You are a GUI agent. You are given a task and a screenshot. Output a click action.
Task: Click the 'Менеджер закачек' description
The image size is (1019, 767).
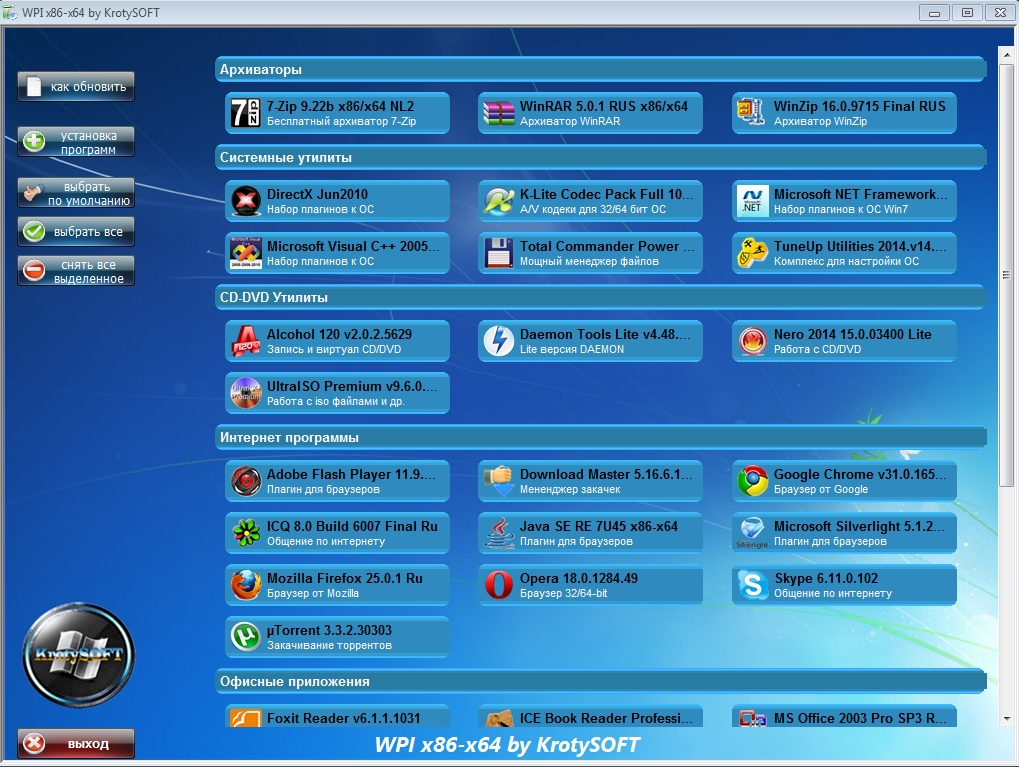(570, 489)
